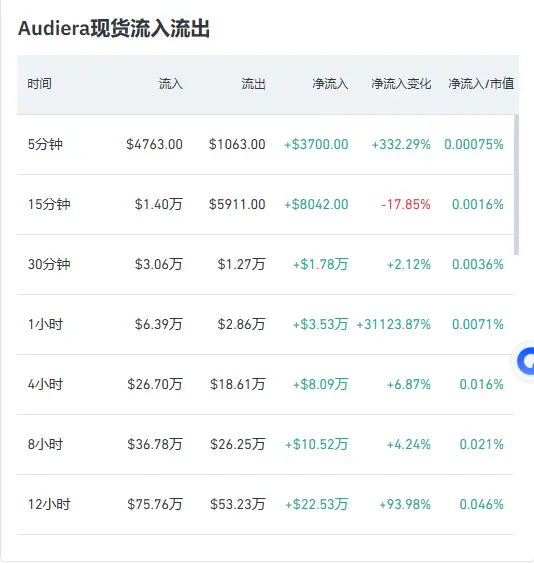The image size is (534, 563).
Task: Click the red -17.85% change value
Action: 406,204
